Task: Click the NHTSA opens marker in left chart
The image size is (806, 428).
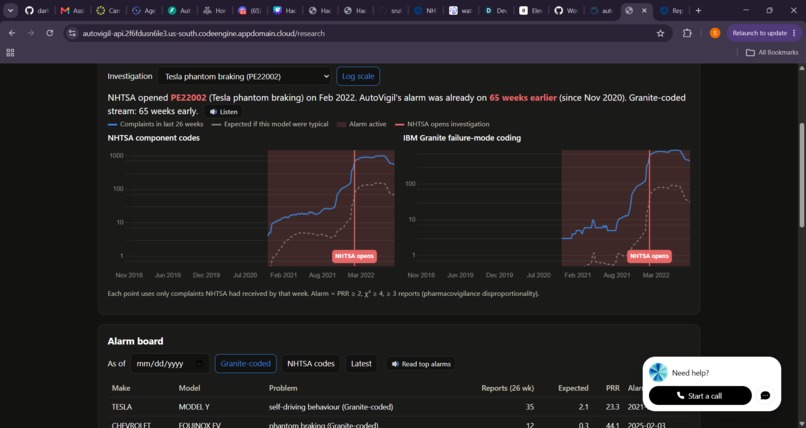Action: pos(354,256)
